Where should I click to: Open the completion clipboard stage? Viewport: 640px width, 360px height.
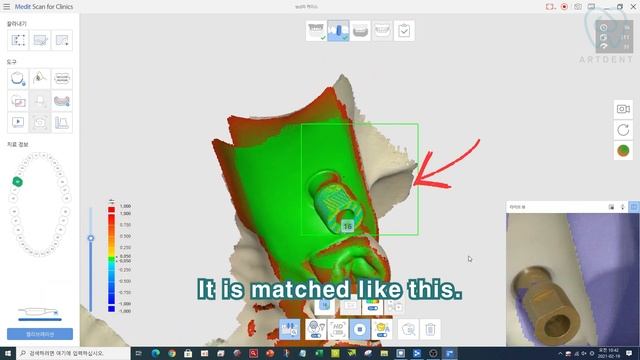tap(404, 31)
